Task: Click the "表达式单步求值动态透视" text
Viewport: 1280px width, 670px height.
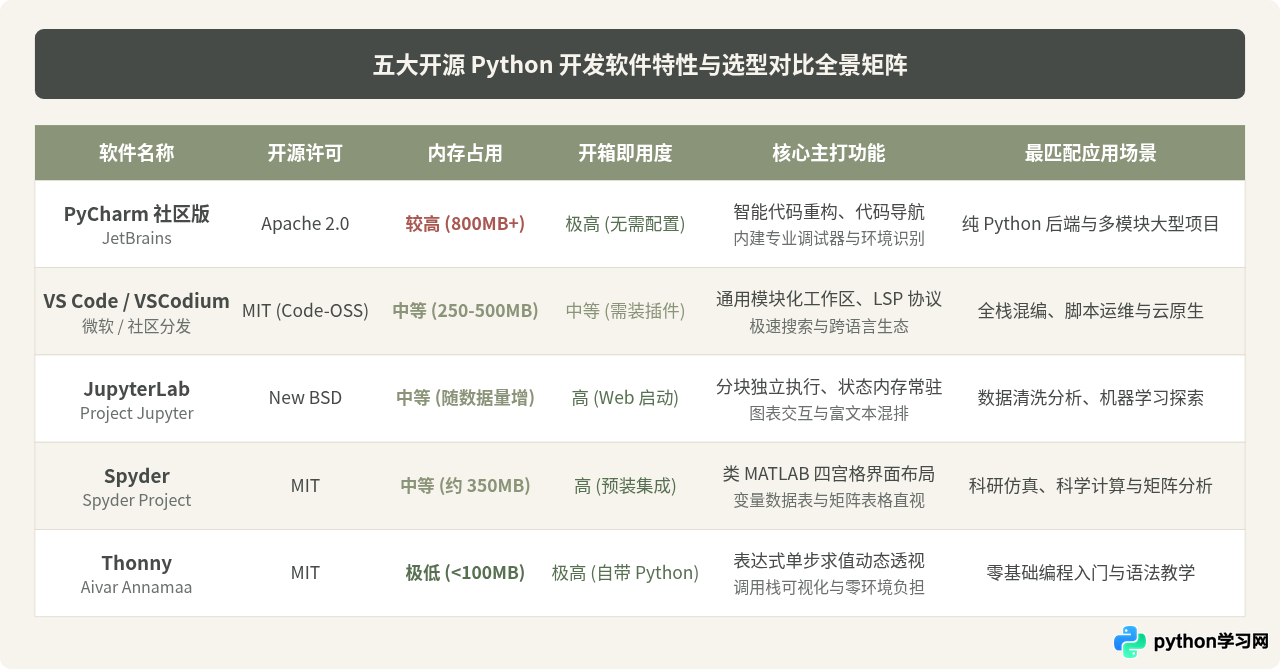Action: [x=829, y=560]
